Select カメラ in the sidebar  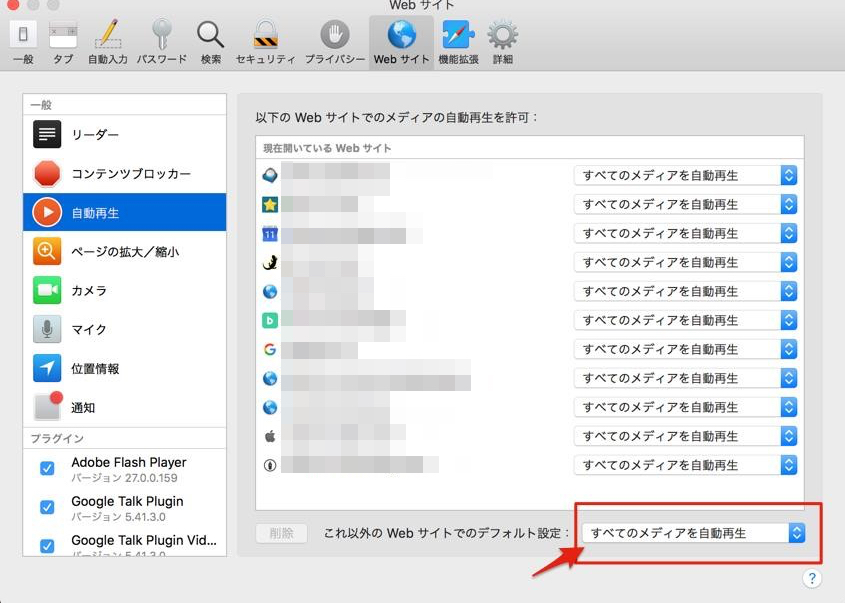click(x=124, y=290)
